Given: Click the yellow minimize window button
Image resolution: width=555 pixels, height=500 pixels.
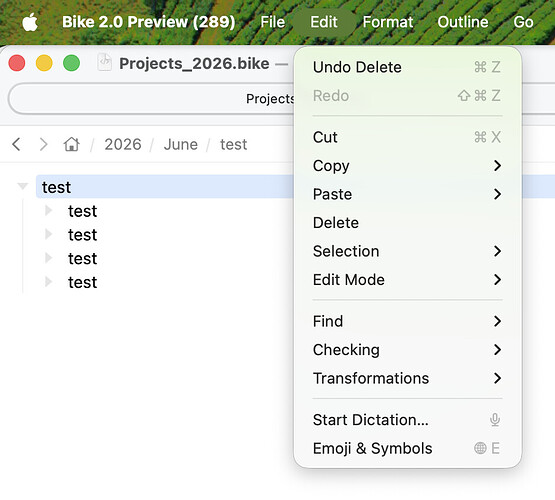Looking at the screenshot, I should pos(44,63).
